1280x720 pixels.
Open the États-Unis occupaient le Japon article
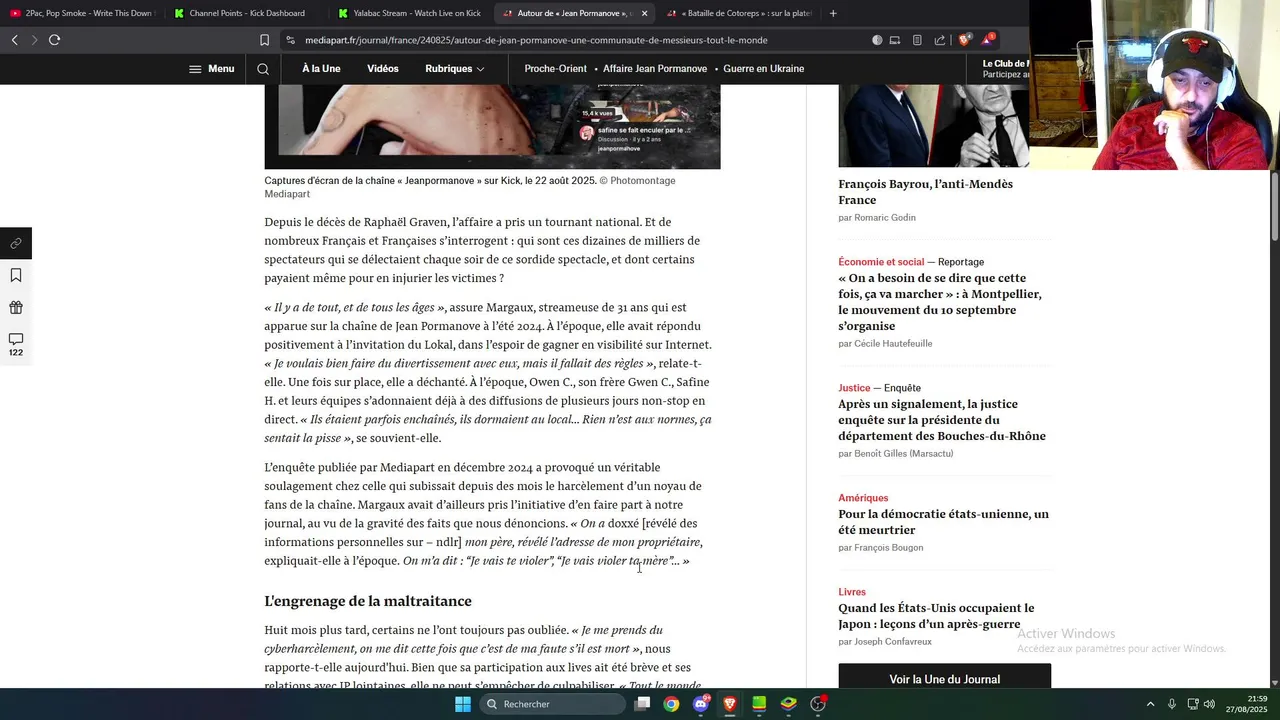tap(936, 616)
